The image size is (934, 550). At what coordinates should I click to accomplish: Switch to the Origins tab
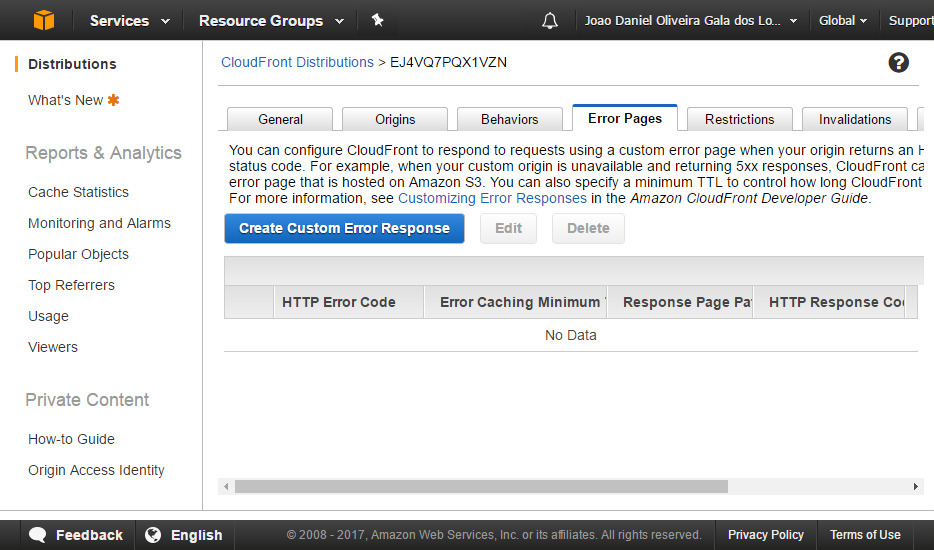tap(395, 119)
